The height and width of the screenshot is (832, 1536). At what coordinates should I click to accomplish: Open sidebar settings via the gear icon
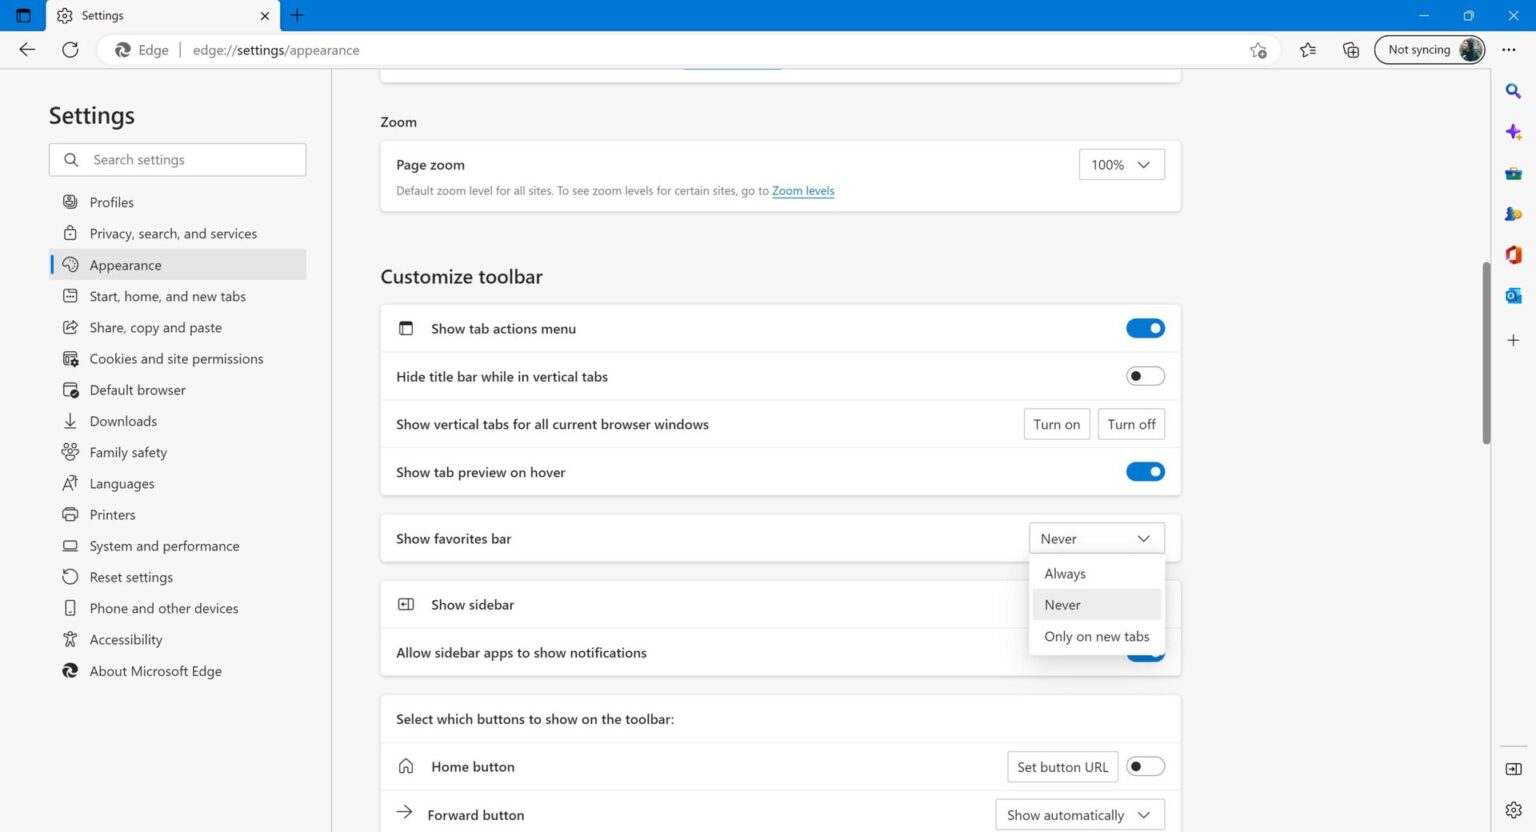click(x=1512, y=809)
